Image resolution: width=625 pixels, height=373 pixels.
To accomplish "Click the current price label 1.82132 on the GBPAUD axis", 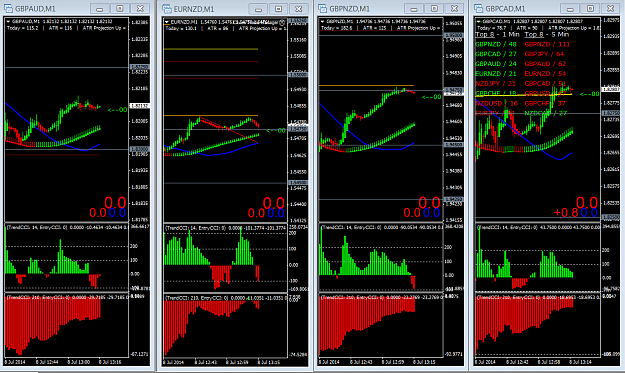I will click(x=140, y=106).
